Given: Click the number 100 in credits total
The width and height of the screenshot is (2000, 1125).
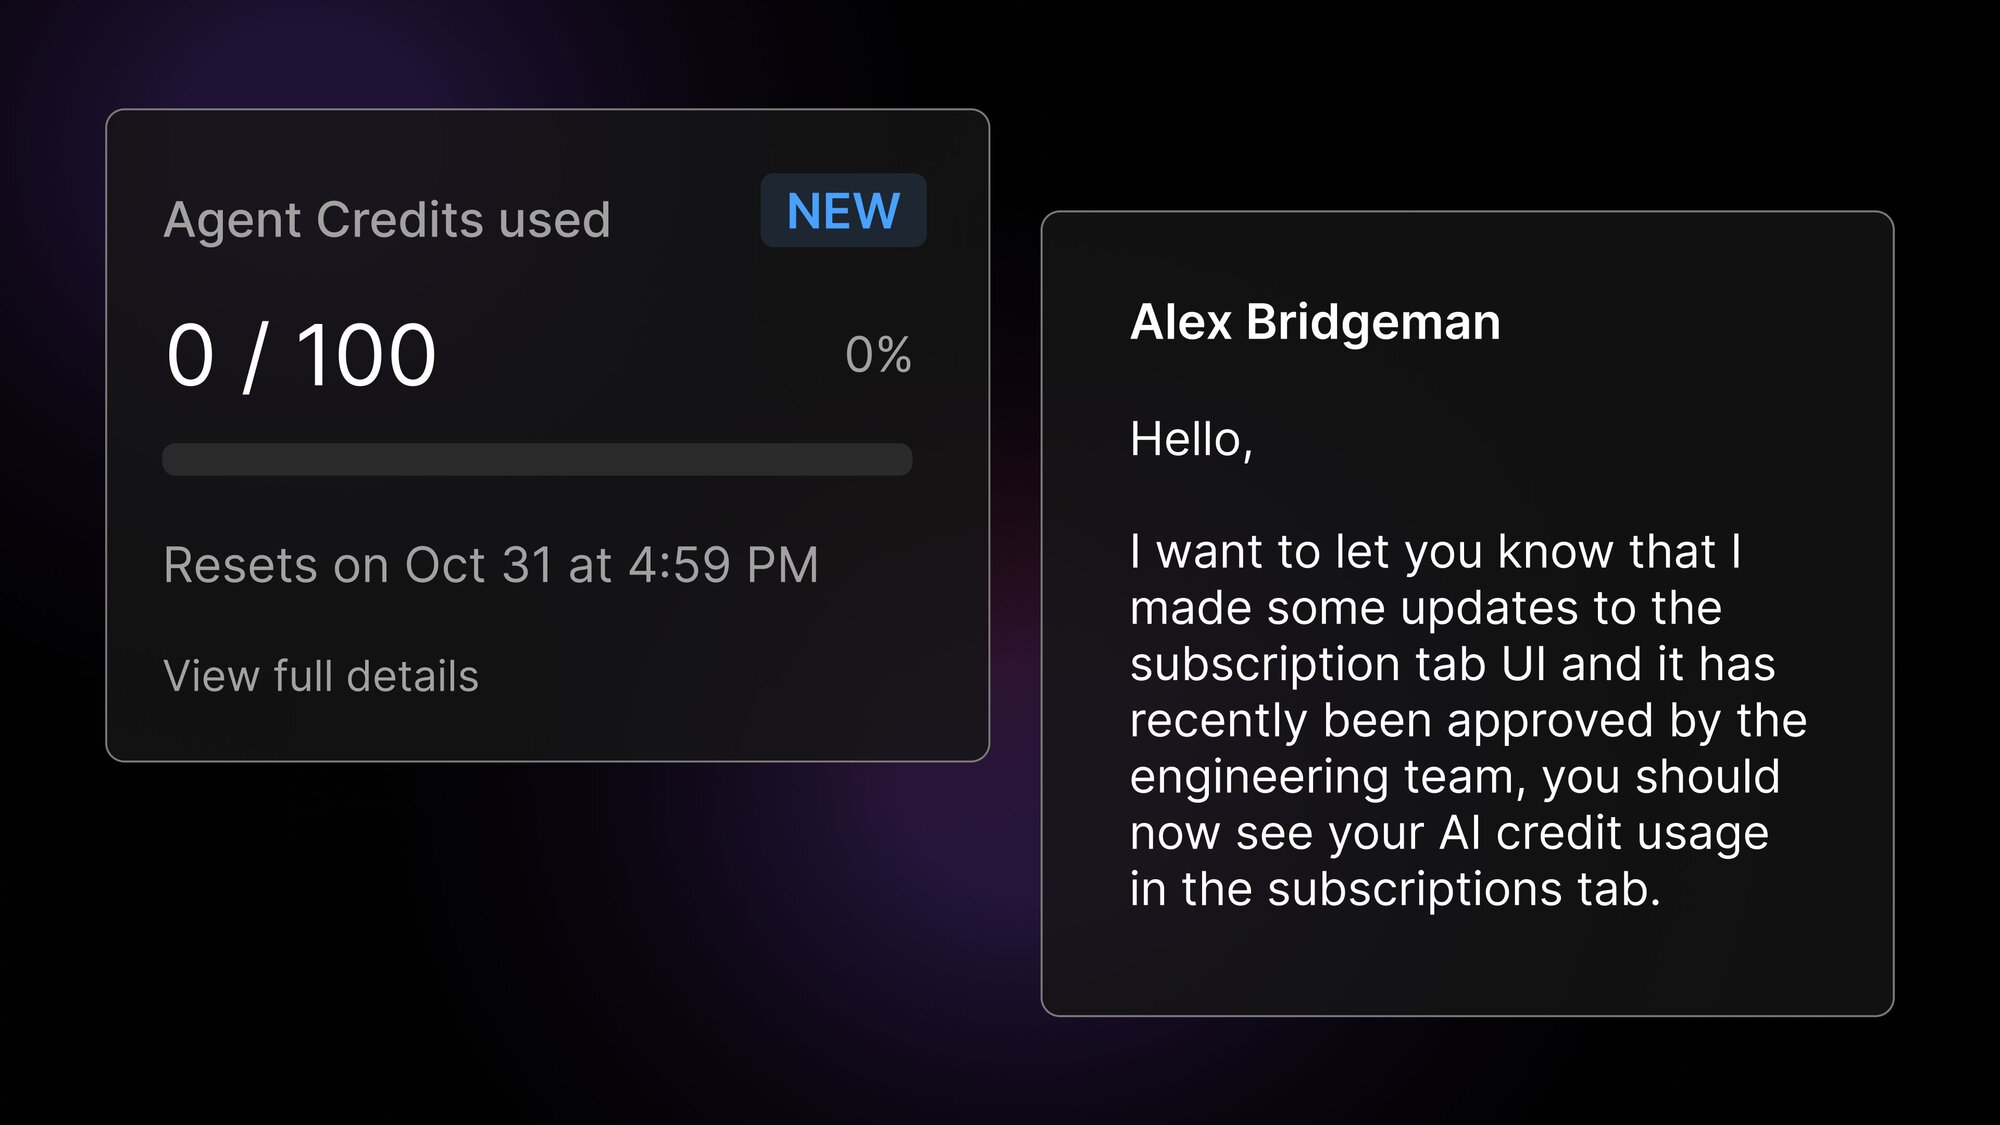Looking at the screenshot, I should tap(366, 355).
